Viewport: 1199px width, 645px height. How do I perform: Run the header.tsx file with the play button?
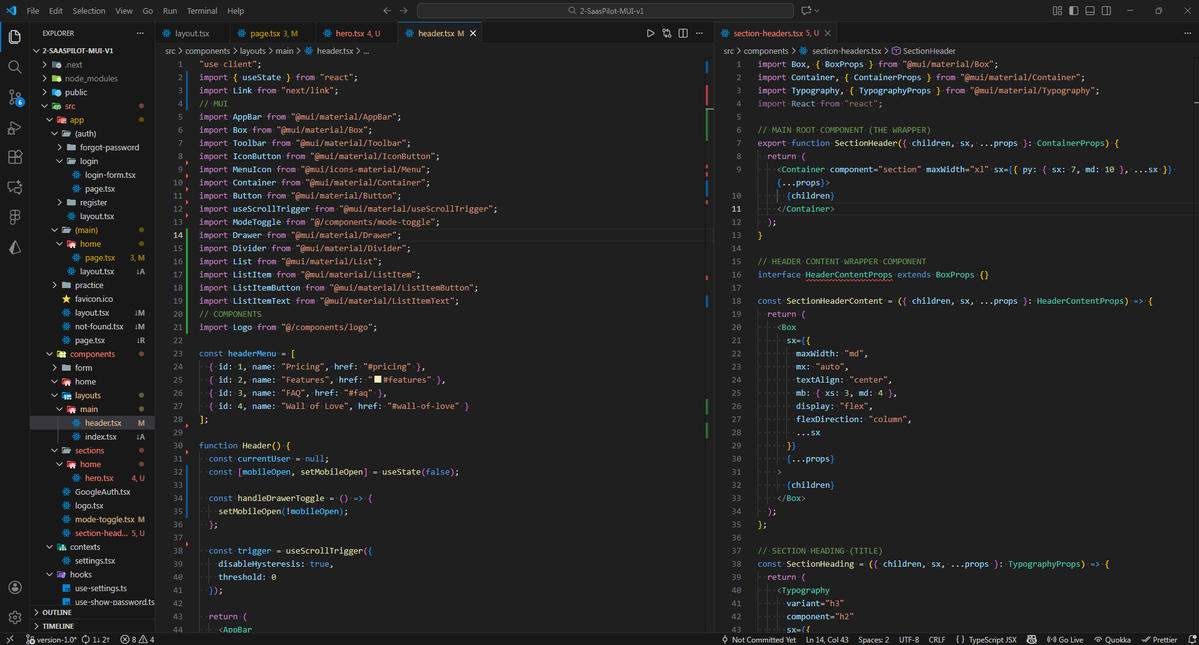click(x=651, y=32)
